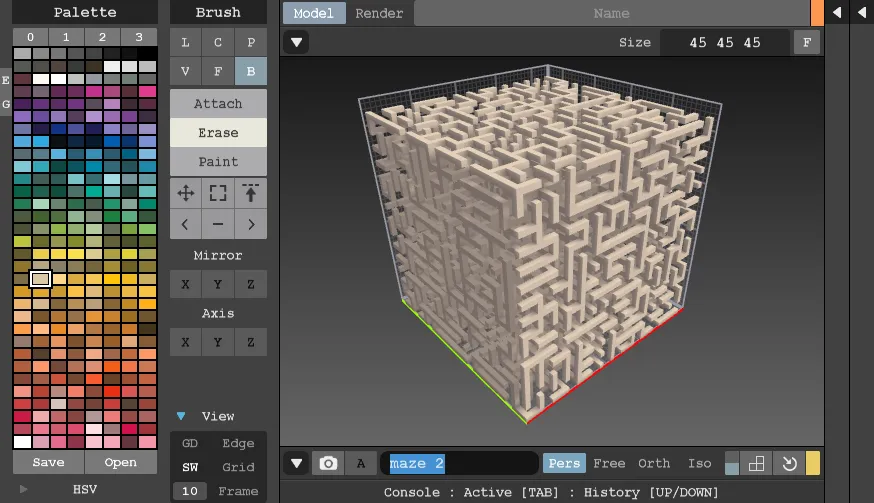The width and height of the screenshot is (874, 503).
Task: Select palette tab 2
Action: coord(103,37)
